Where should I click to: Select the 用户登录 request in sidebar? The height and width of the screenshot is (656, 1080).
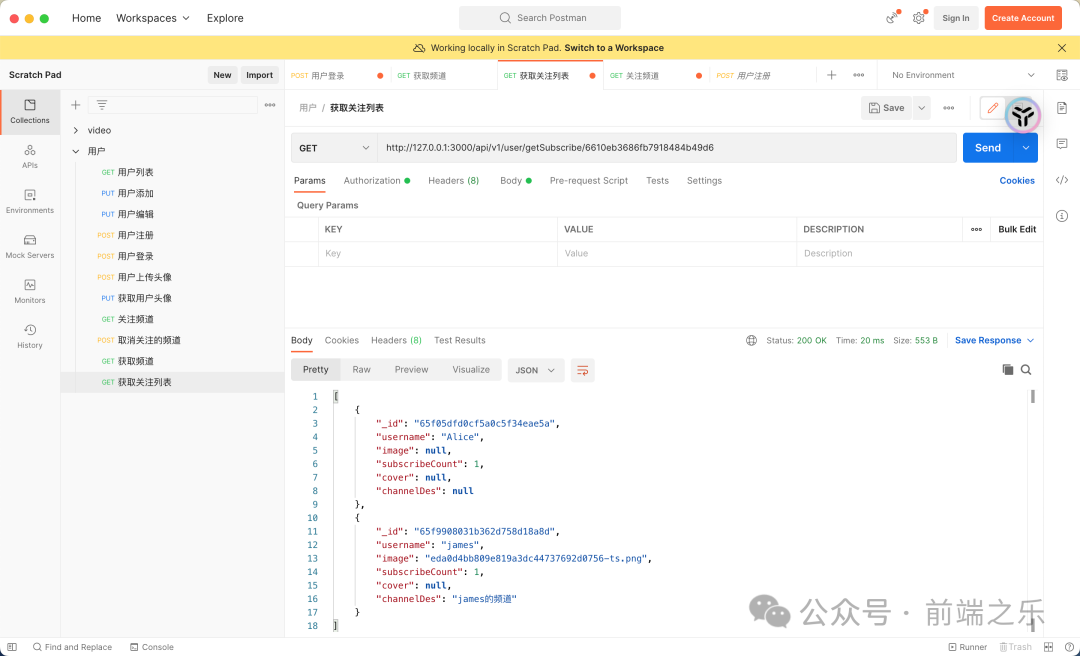(172, 256)
